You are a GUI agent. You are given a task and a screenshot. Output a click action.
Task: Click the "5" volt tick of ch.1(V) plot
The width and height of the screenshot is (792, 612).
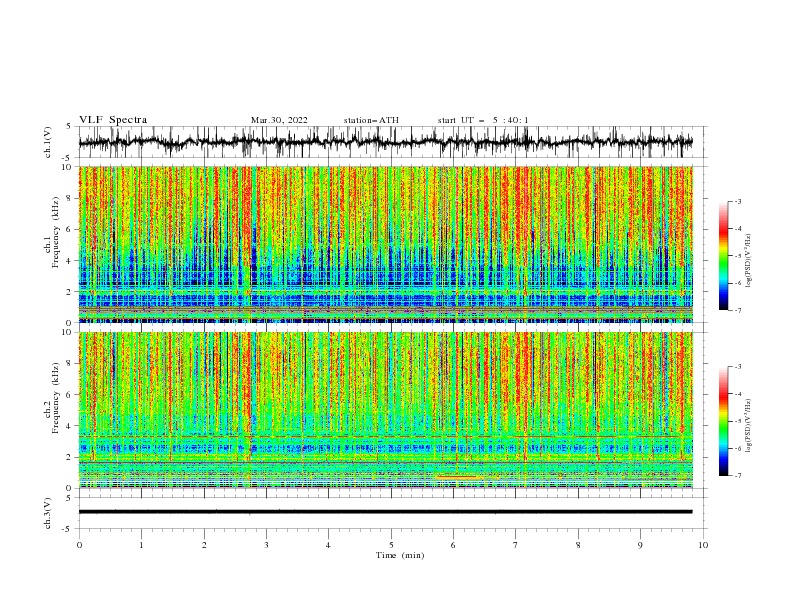click(69, 126)
